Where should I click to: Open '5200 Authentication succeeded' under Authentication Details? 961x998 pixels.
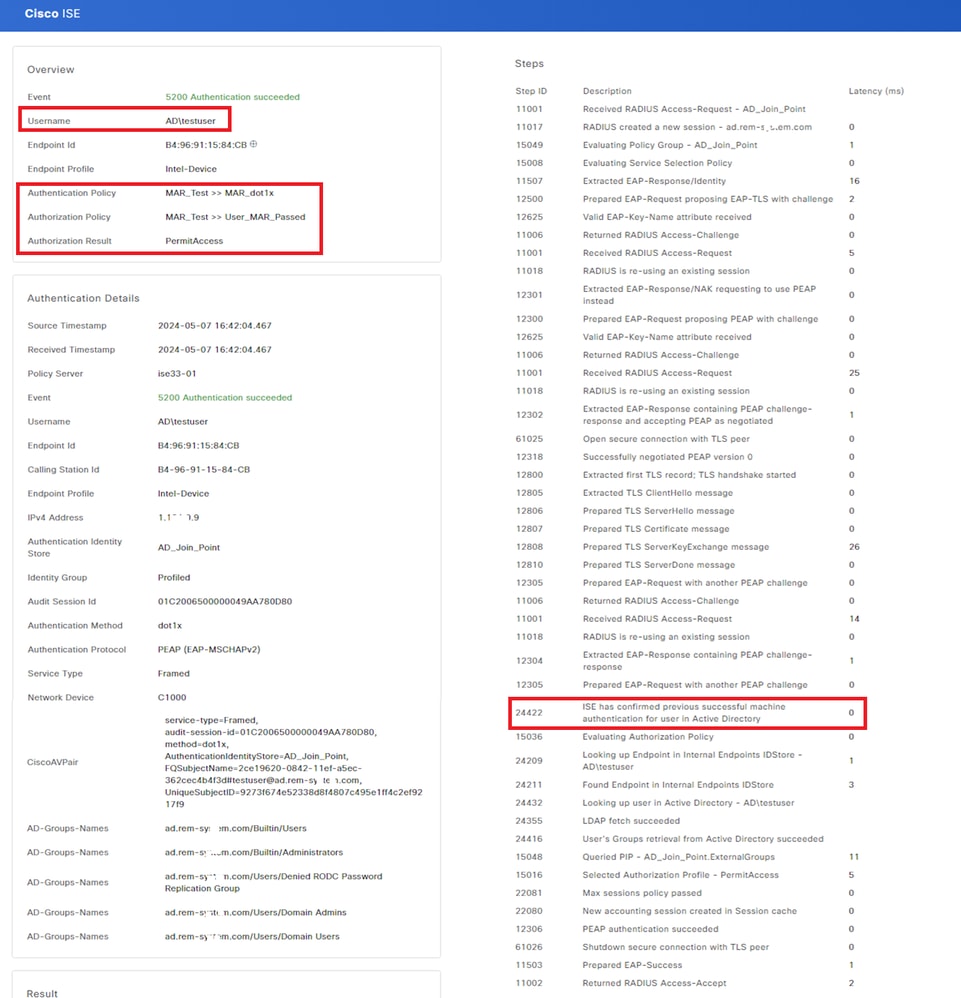coord(225,397)
